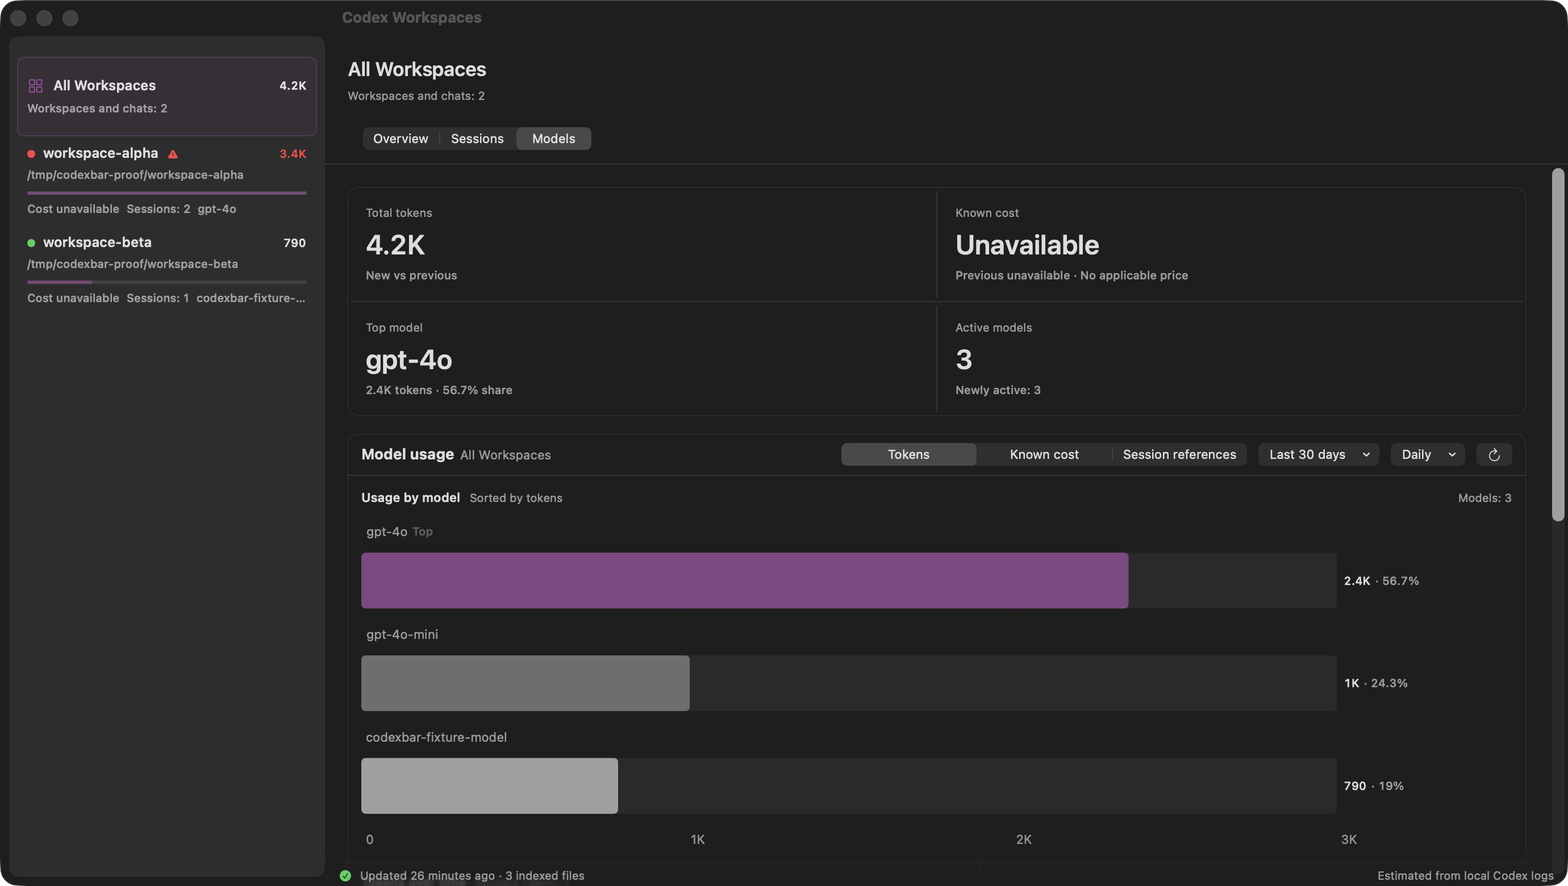This screenshot has width=1568, height=886.
Task: Click the codexbar-fixture-model label above its bar
Action: pos(436,738)
